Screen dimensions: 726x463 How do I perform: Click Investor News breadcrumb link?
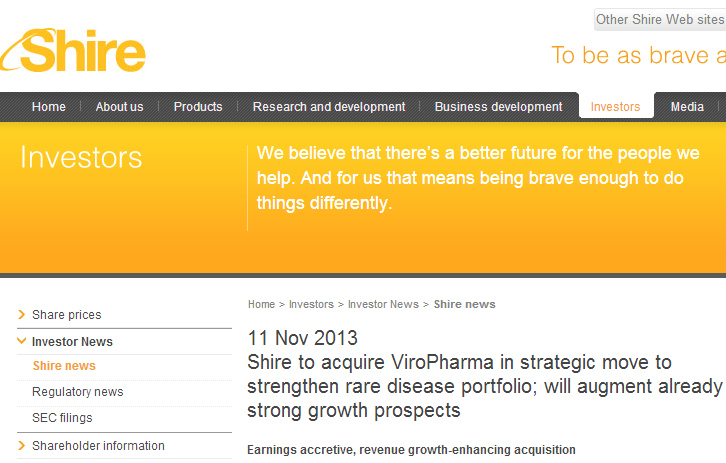(383, 305)
